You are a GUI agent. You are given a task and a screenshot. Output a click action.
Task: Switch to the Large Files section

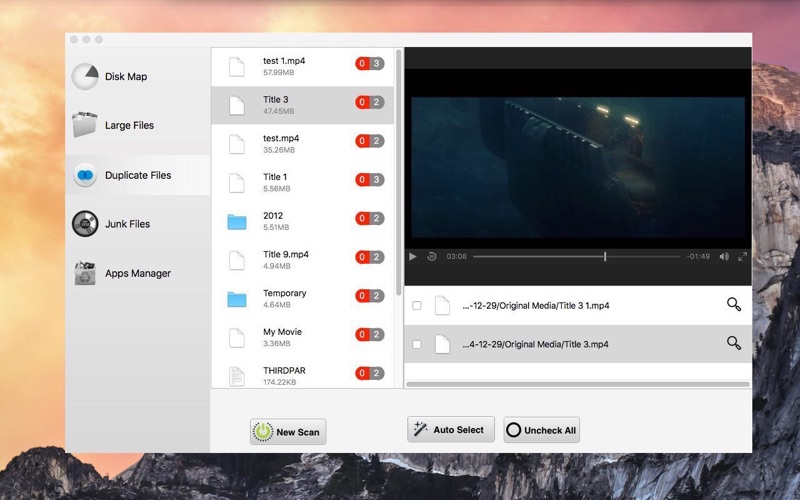tap(138, 126)
